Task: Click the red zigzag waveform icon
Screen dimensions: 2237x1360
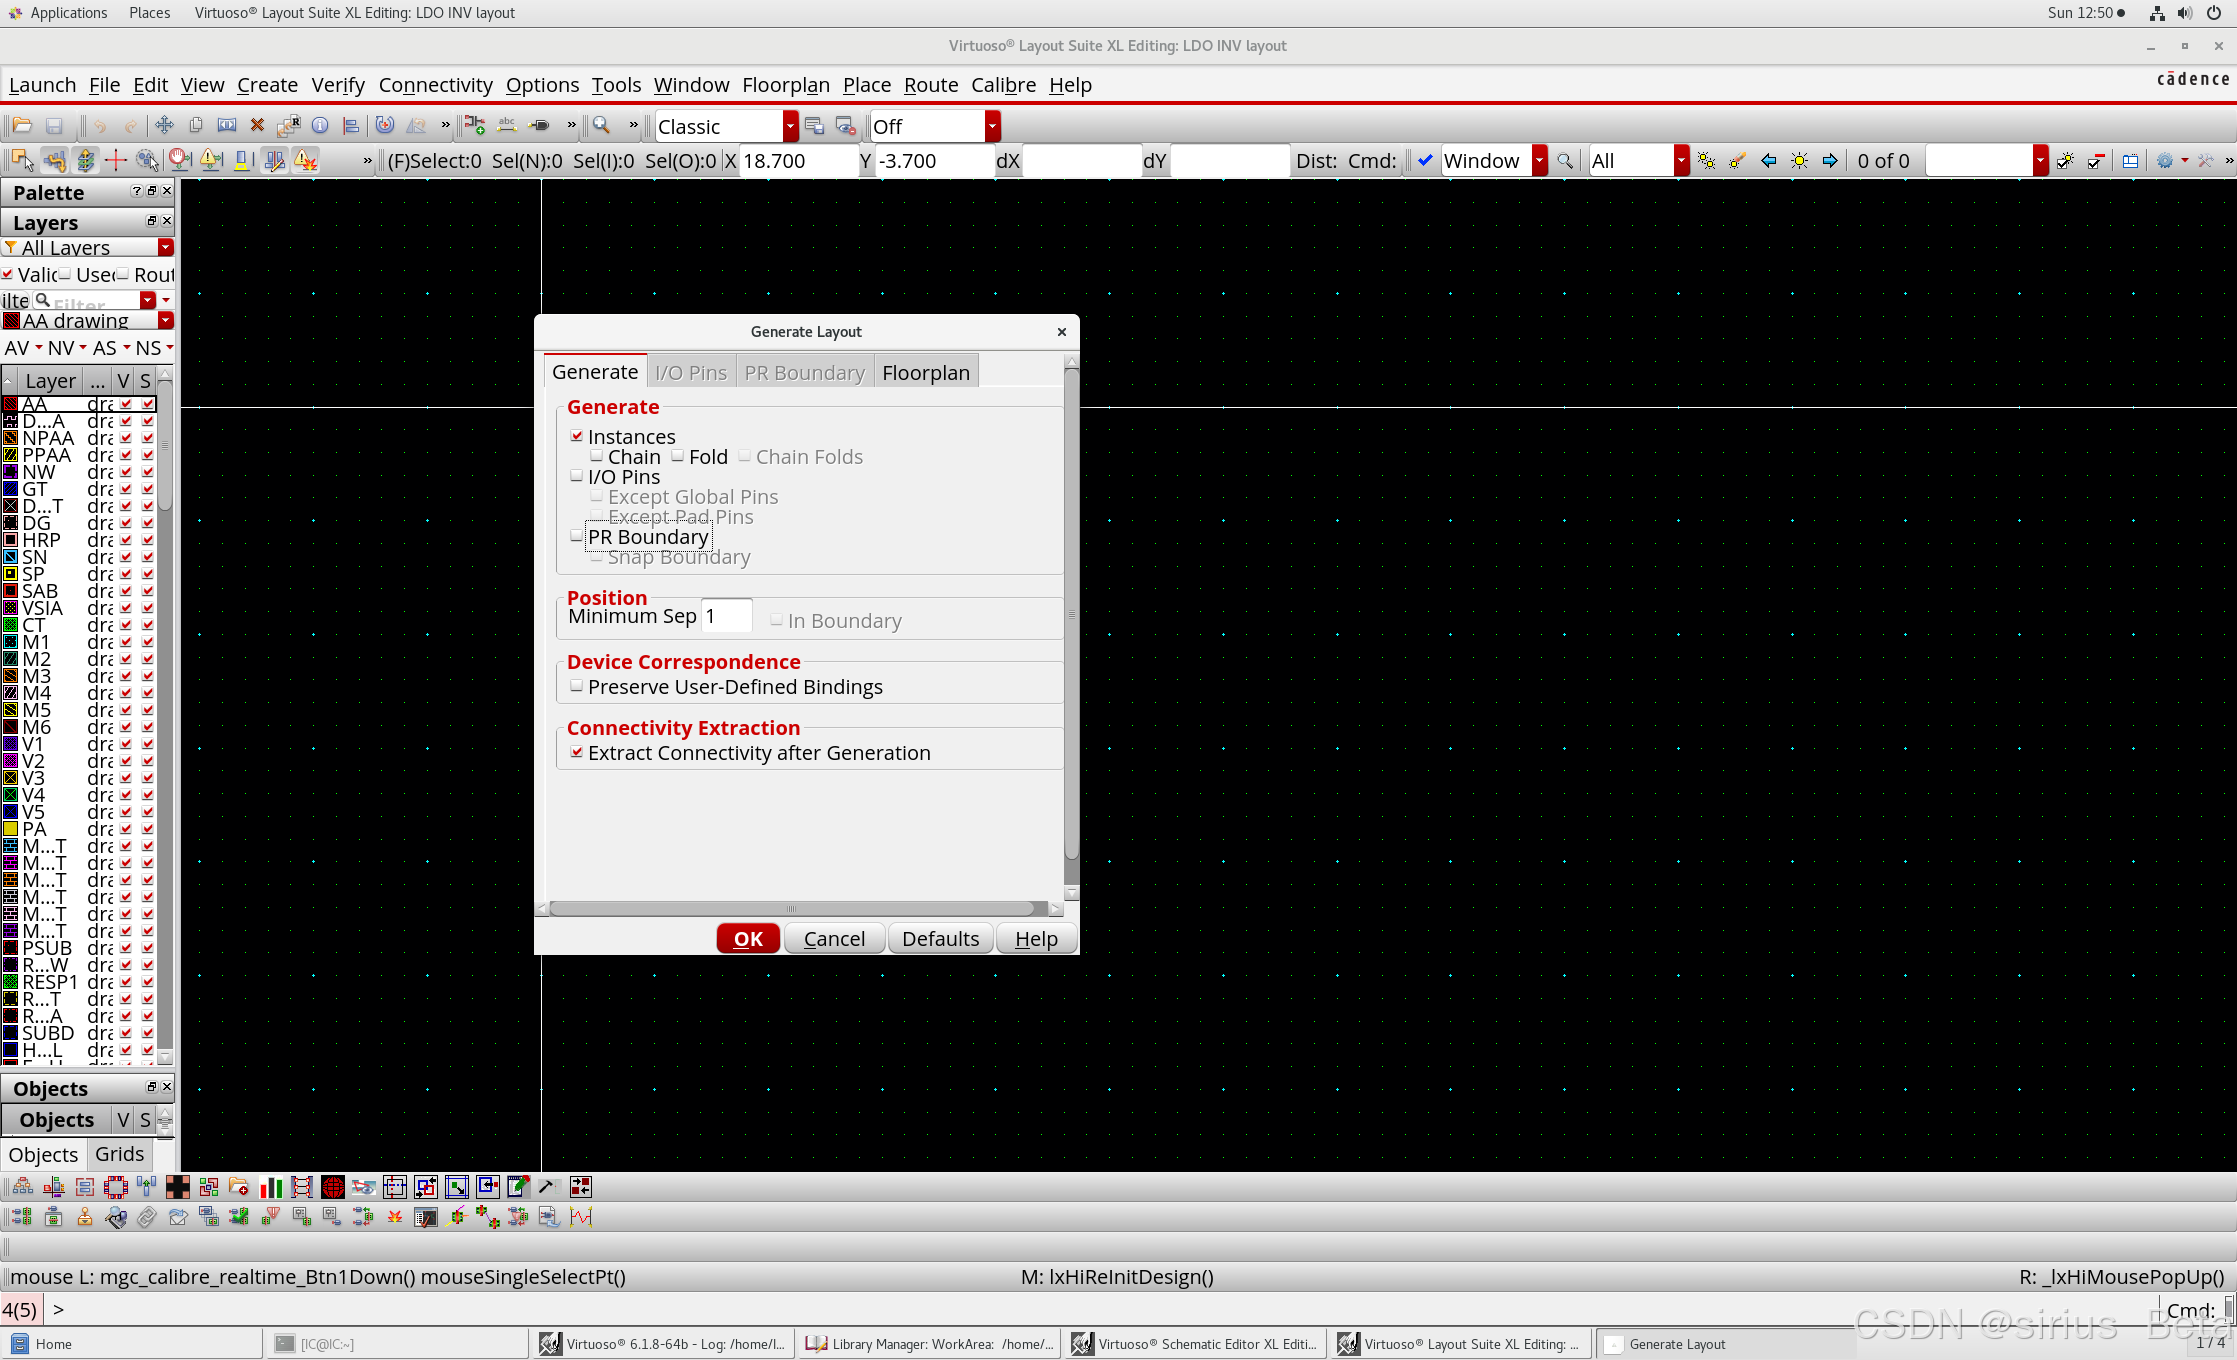Action: click(581, 1217)
